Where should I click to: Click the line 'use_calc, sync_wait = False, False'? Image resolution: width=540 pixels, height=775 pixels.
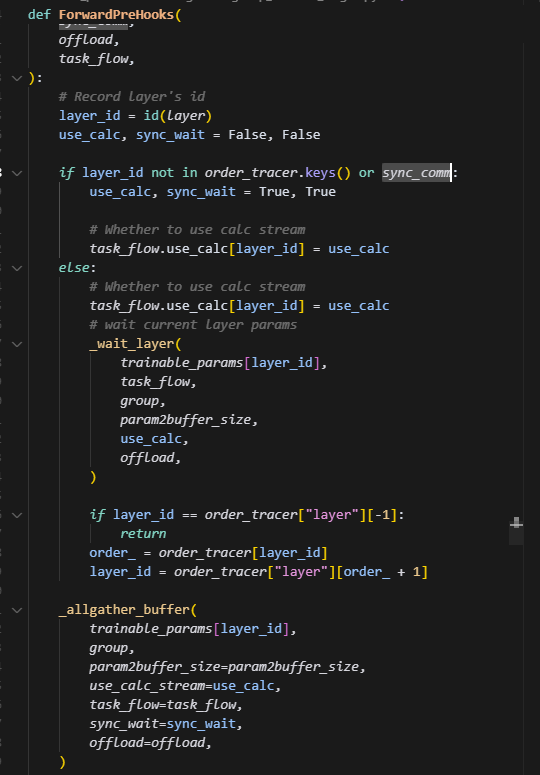click(189, 134)
